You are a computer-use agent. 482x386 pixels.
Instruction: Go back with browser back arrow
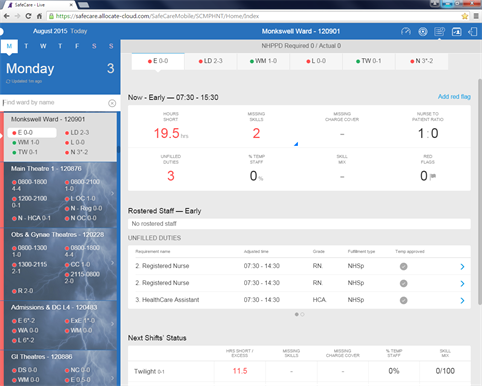point(7,16)
